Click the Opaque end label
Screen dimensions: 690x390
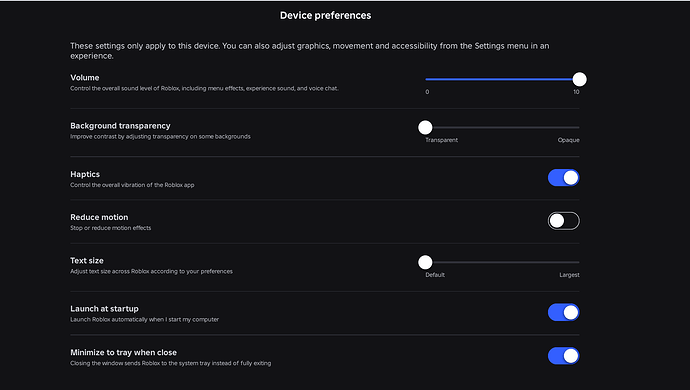pyautogui.click(x=569, y=140)
